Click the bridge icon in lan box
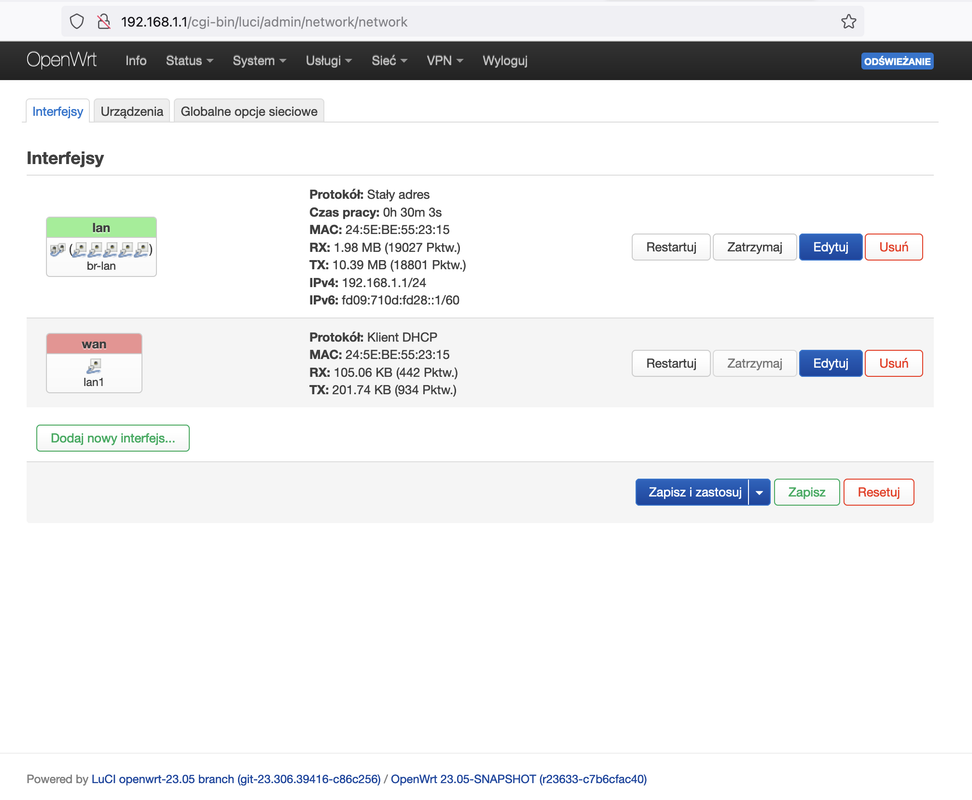Viewport: 972px width, 800px height. click(57, 250)
